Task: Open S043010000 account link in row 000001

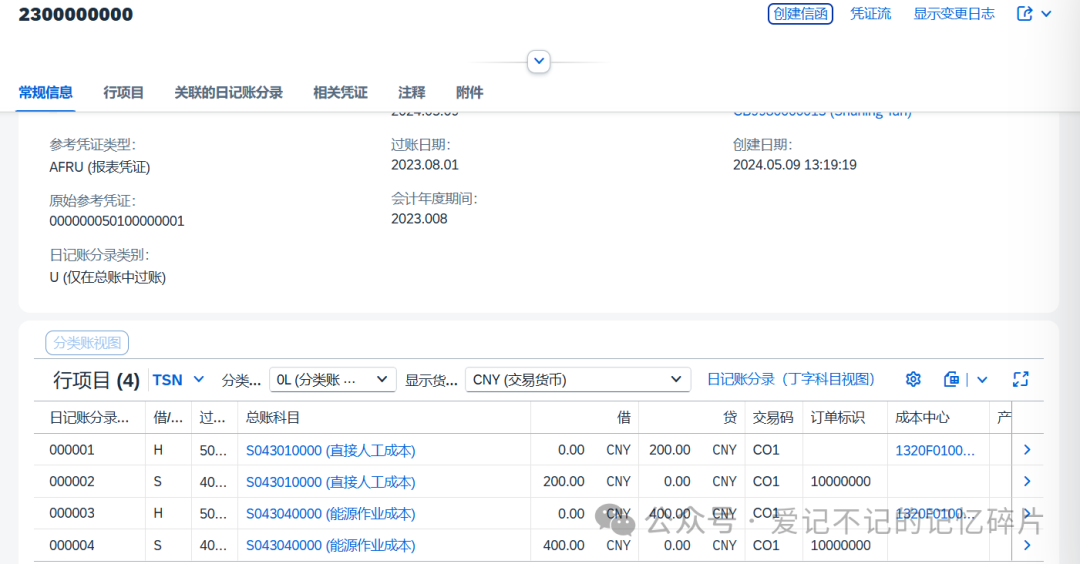Action: coord(331,450)
